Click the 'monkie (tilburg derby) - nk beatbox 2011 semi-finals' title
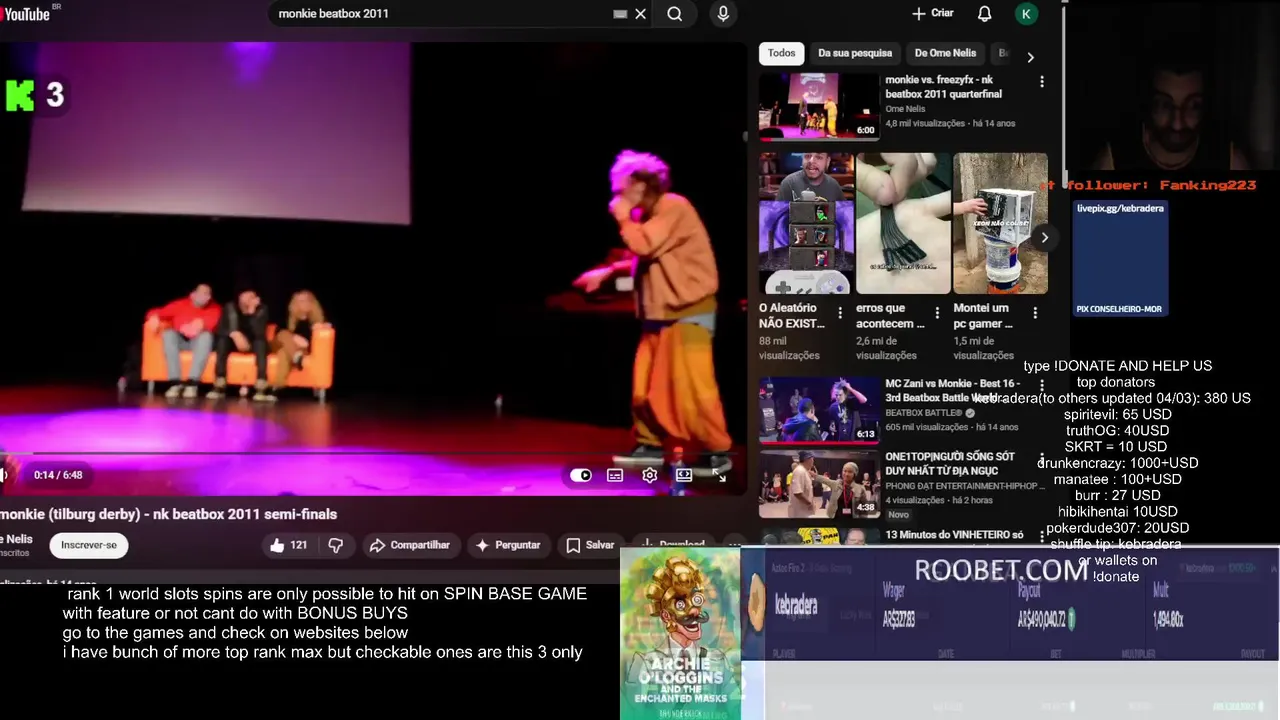Image resolution: width=1280 pixels, height=720 pixels. 168,514
